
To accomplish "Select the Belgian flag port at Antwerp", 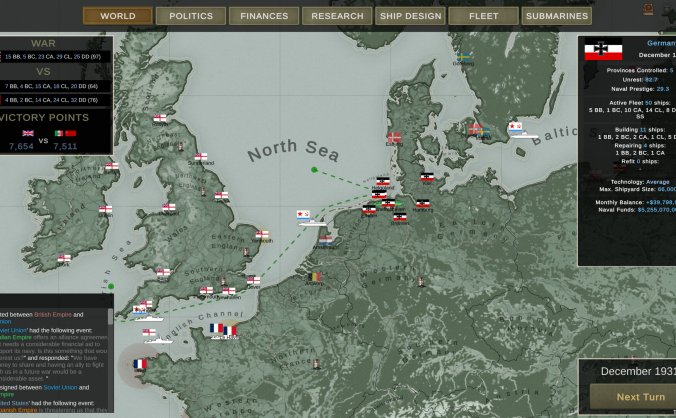I will (317, 277).
